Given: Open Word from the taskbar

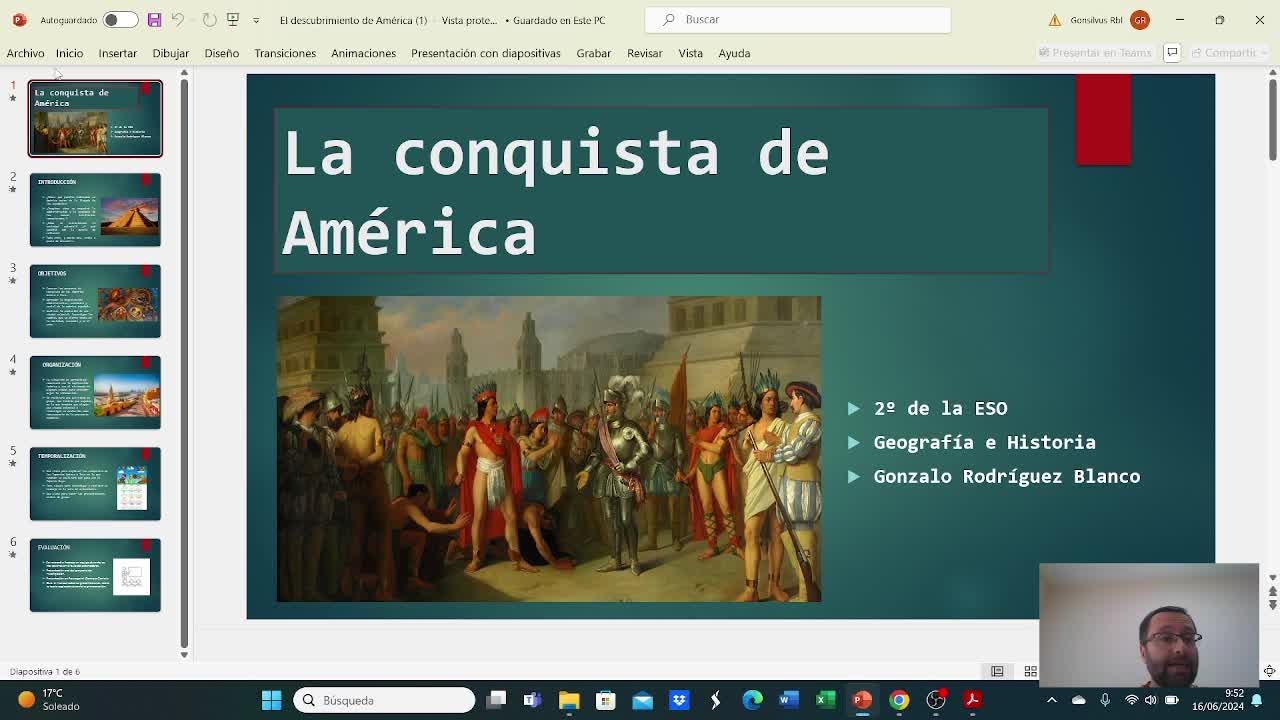Looking at the screenshot, I should point(788,700).
